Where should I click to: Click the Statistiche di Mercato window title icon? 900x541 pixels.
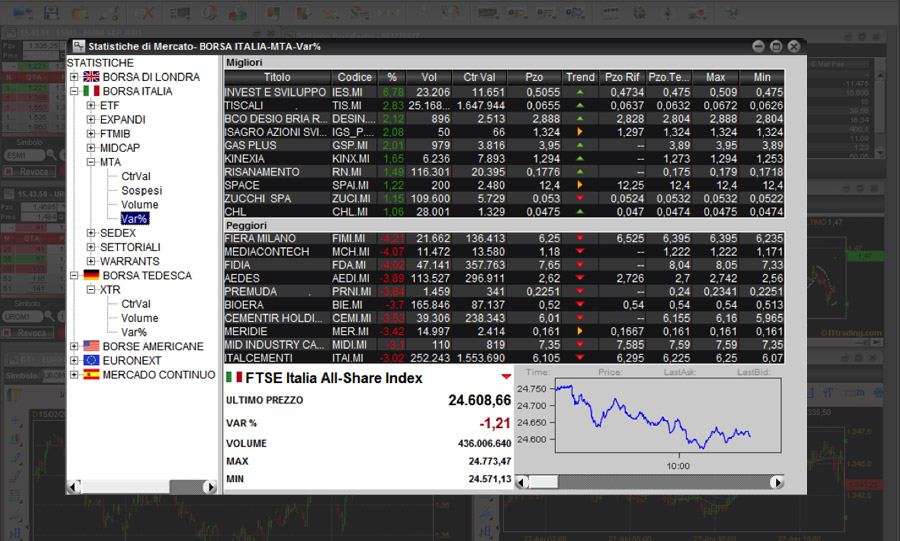(79, 46)
